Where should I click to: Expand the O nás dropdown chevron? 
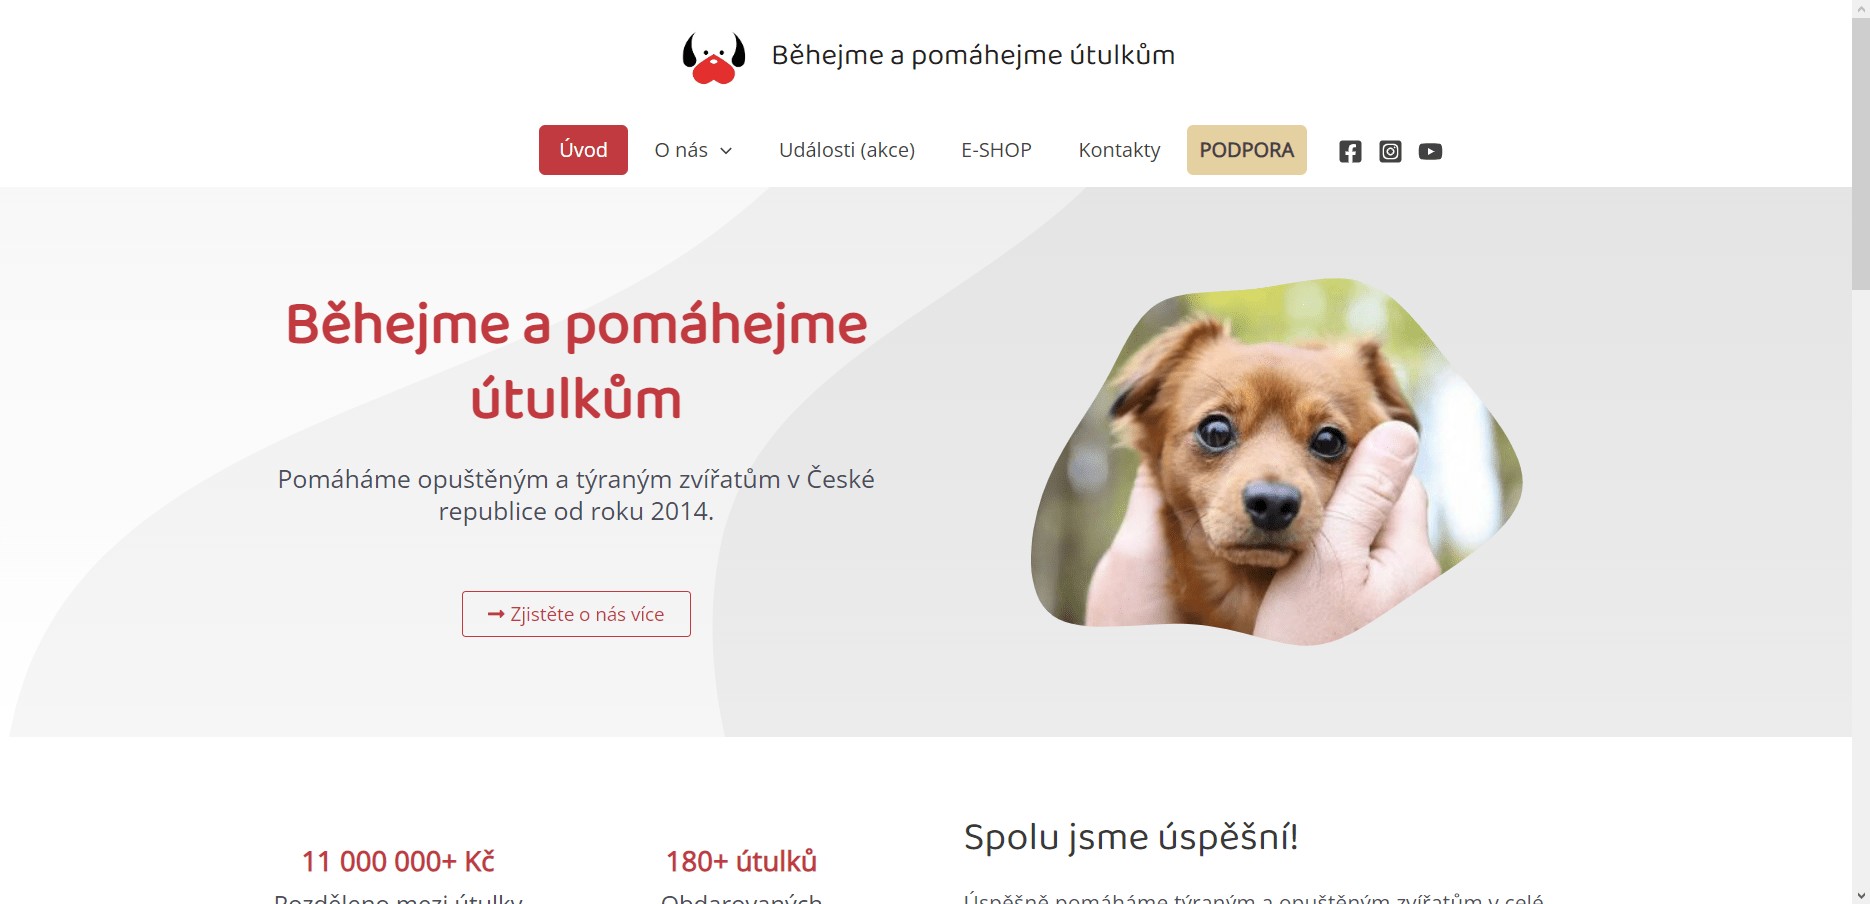726,151
